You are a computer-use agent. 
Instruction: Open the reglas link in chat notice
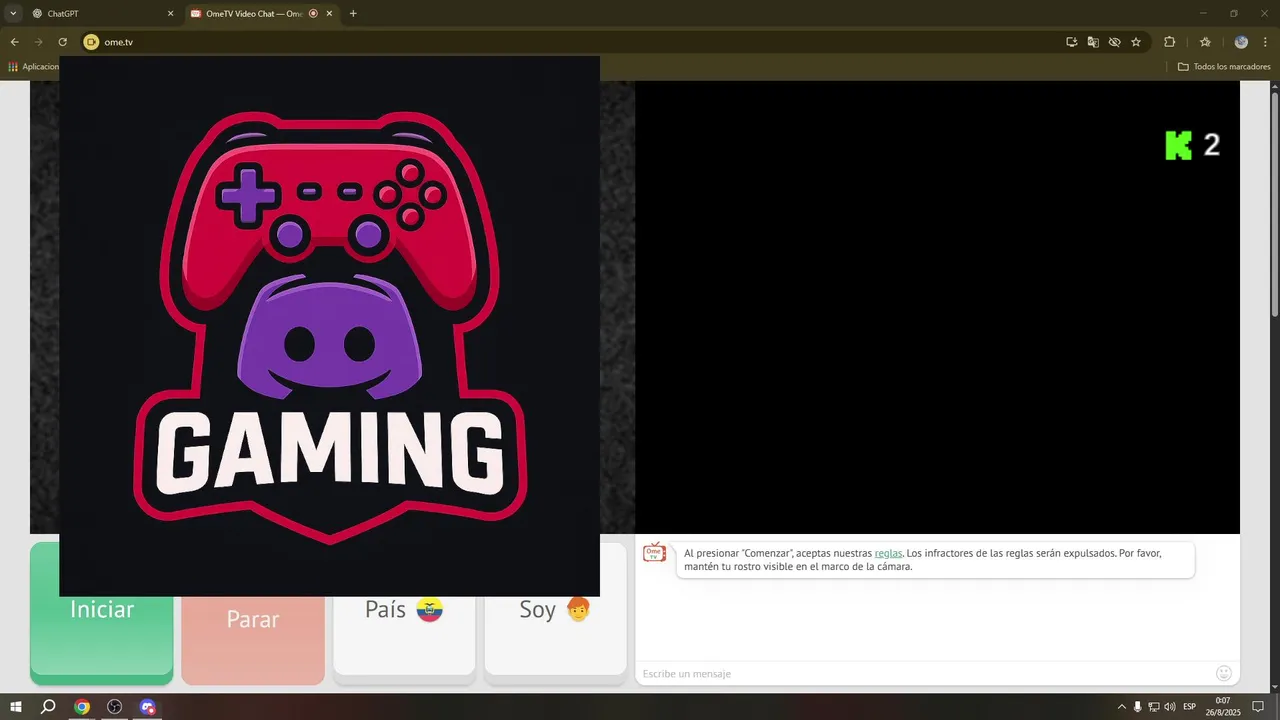coord(888,553)
